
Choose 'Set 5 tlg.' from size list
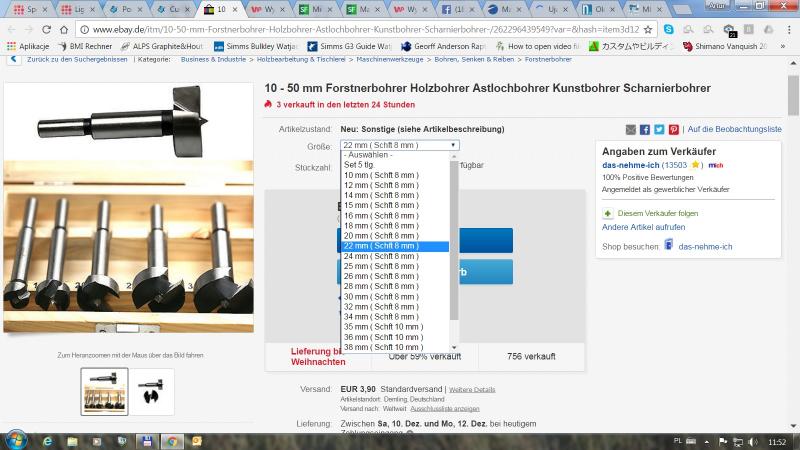[x=360, y=165]
